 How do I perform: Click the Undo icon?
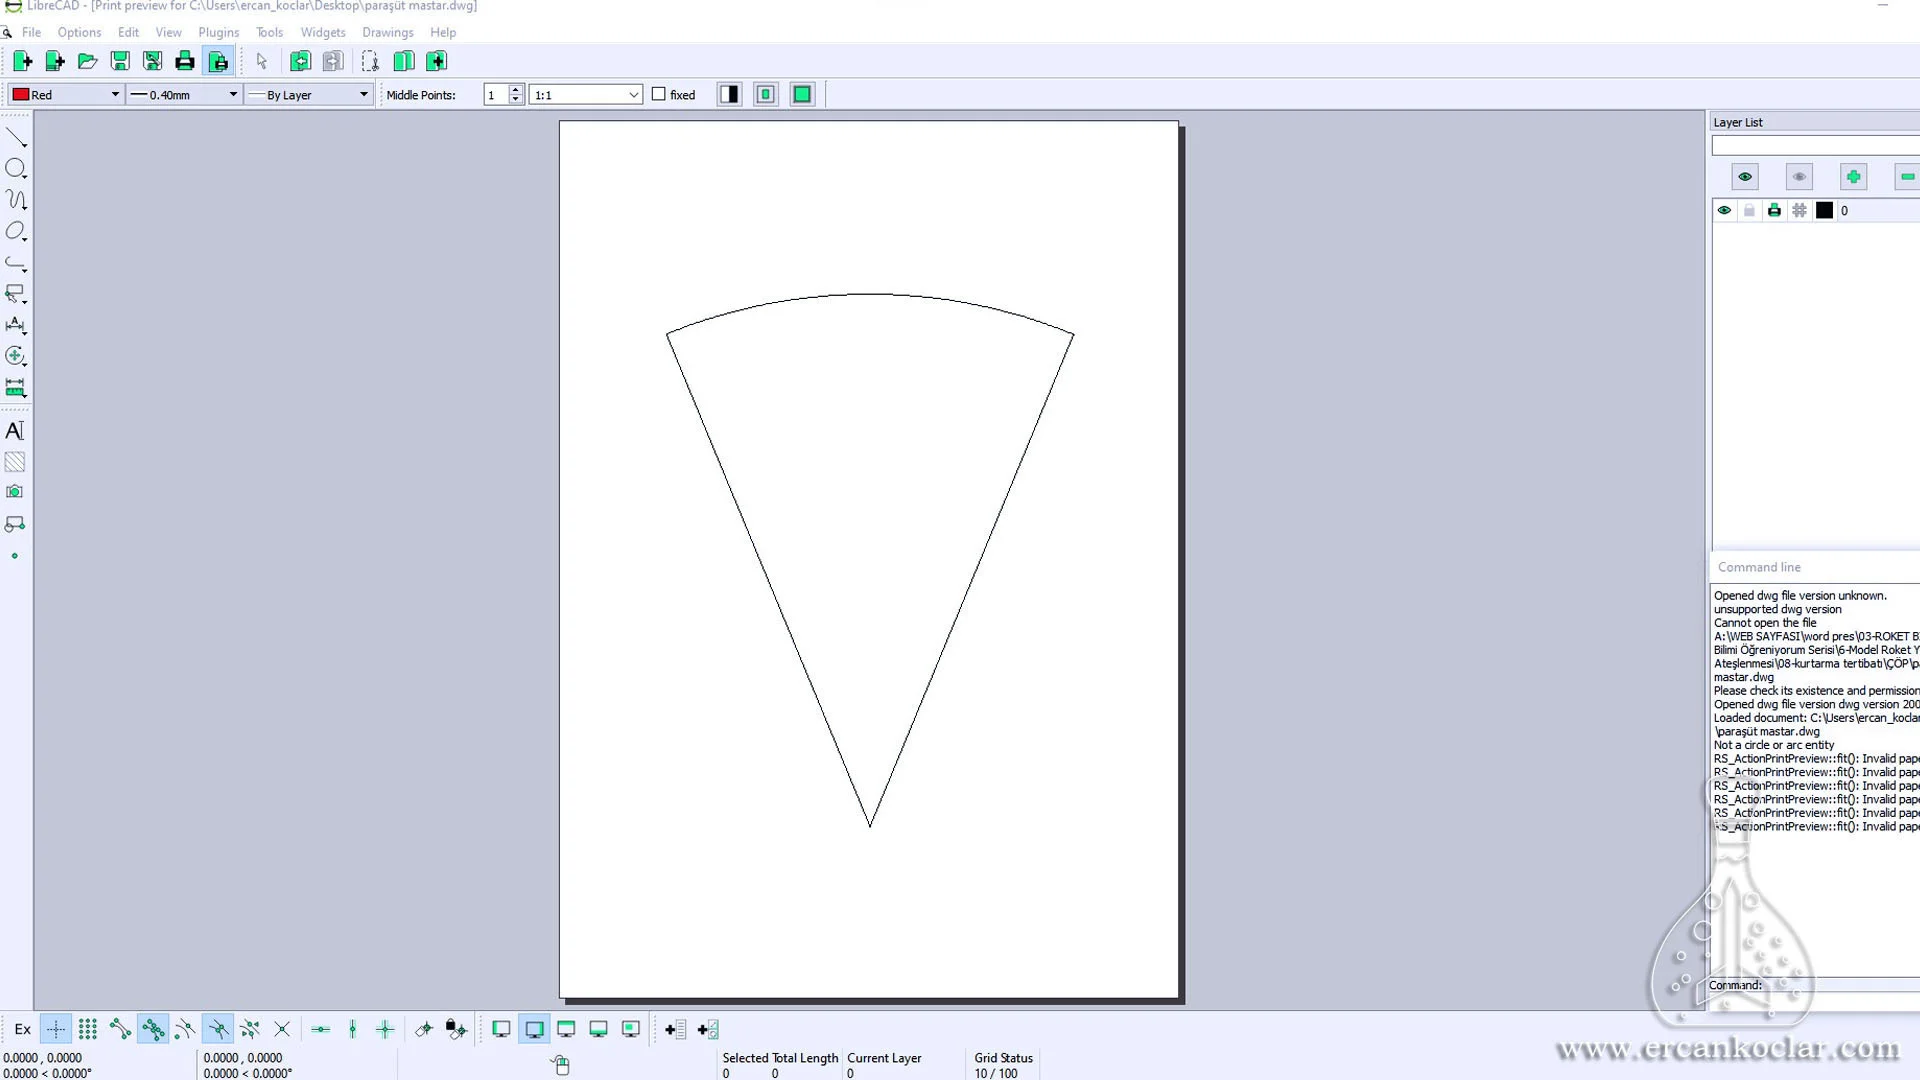(x=300, y=62)
